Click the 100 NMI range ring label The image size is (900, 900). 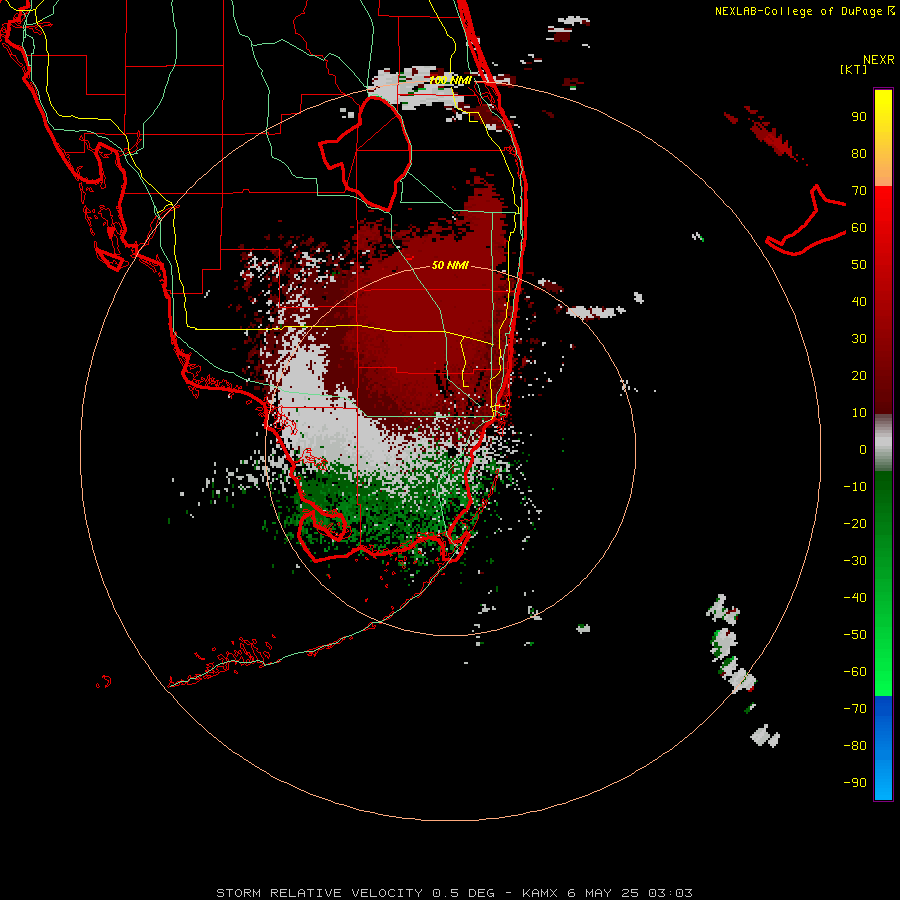click(450, 80)
